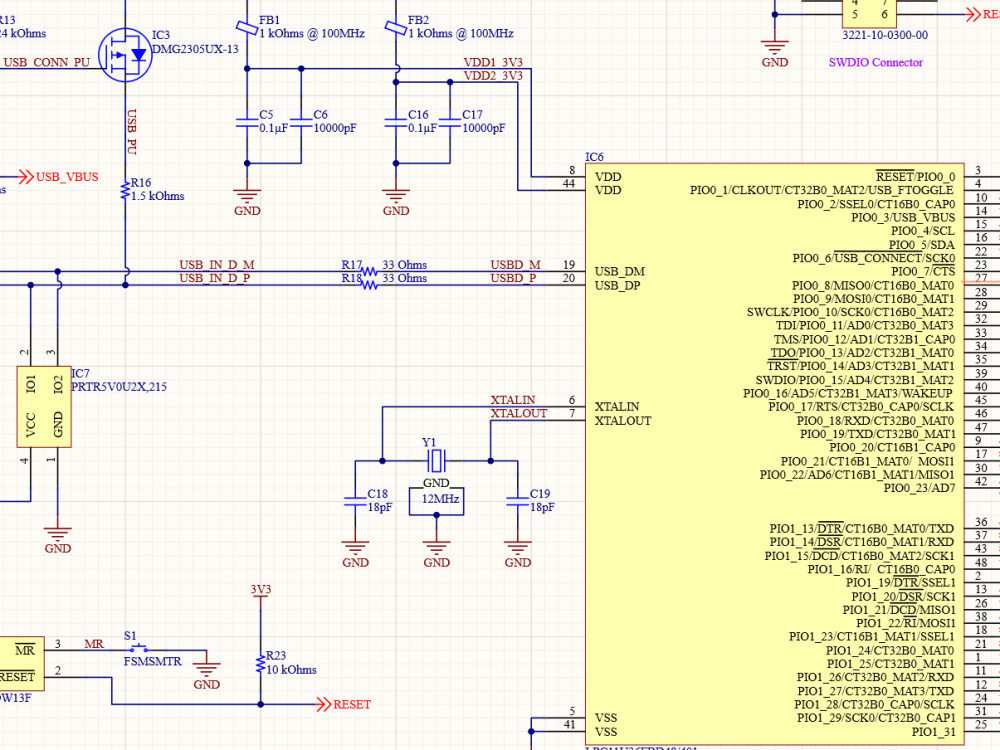Click the USBD_P net label
The width and height of the screenshot is (1000, 750).
click(x=513, y=278)
